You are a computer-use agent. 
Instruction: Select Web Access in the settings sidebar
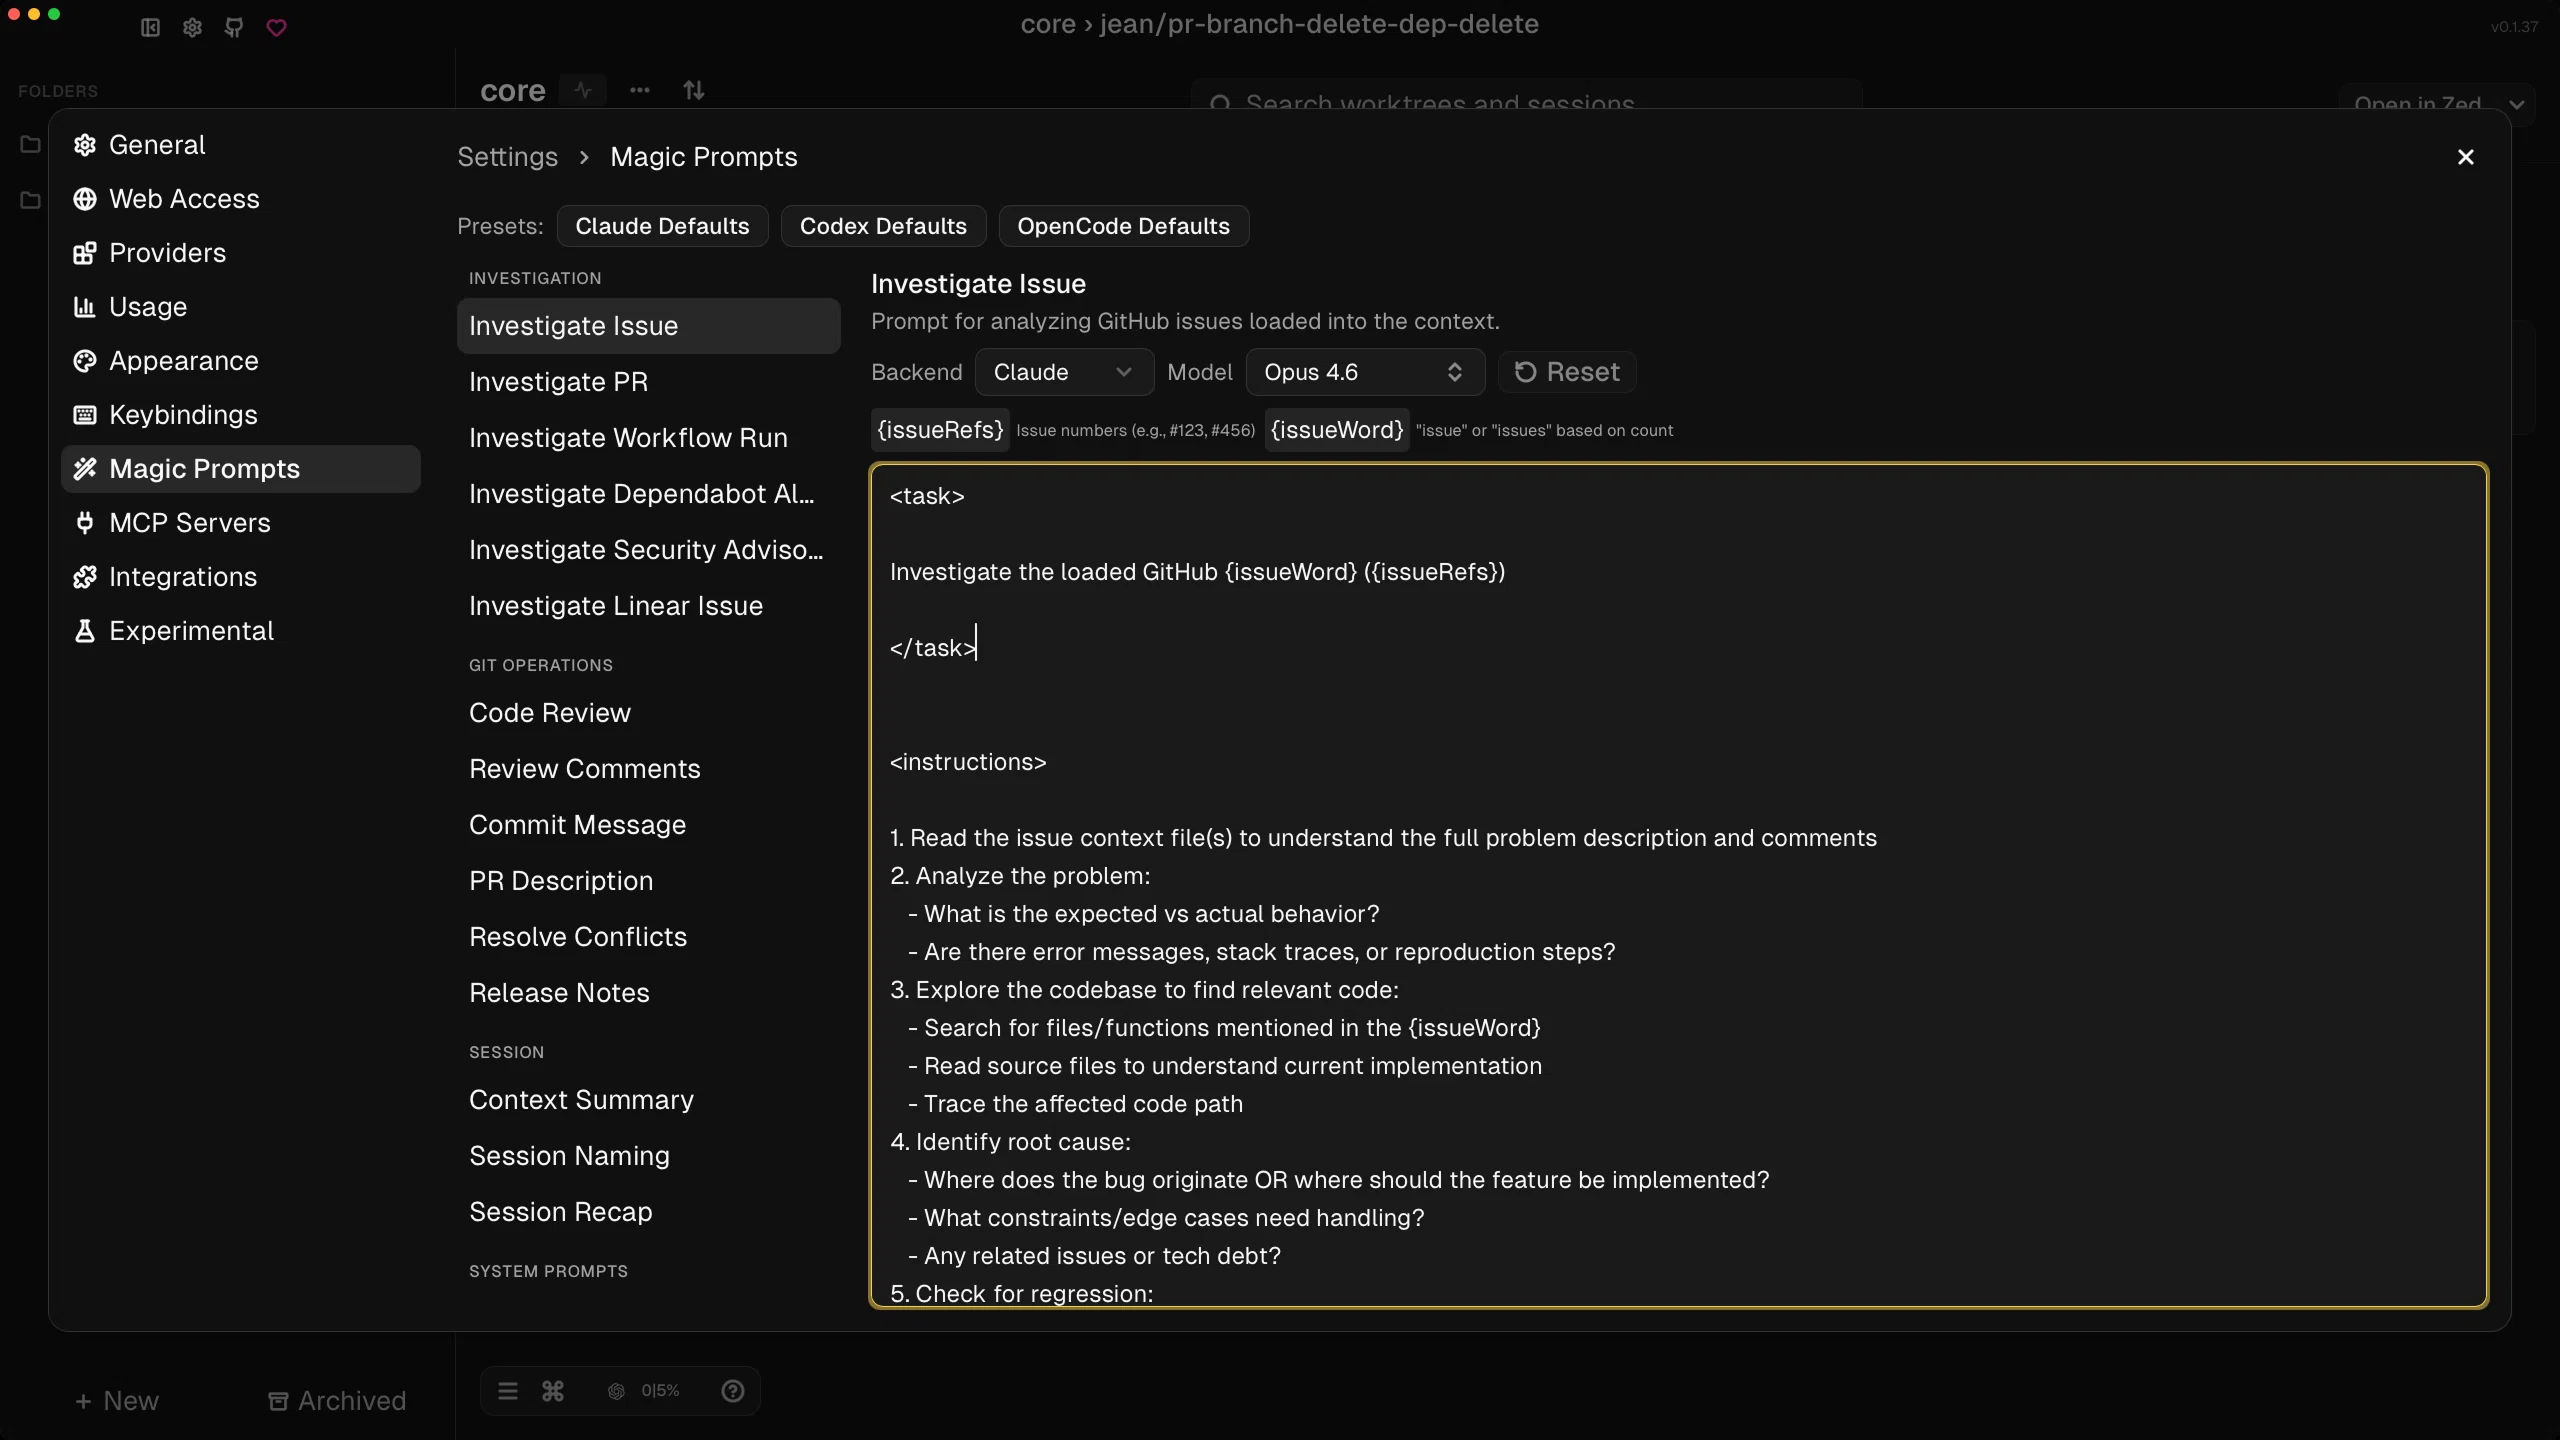[184, 199]
